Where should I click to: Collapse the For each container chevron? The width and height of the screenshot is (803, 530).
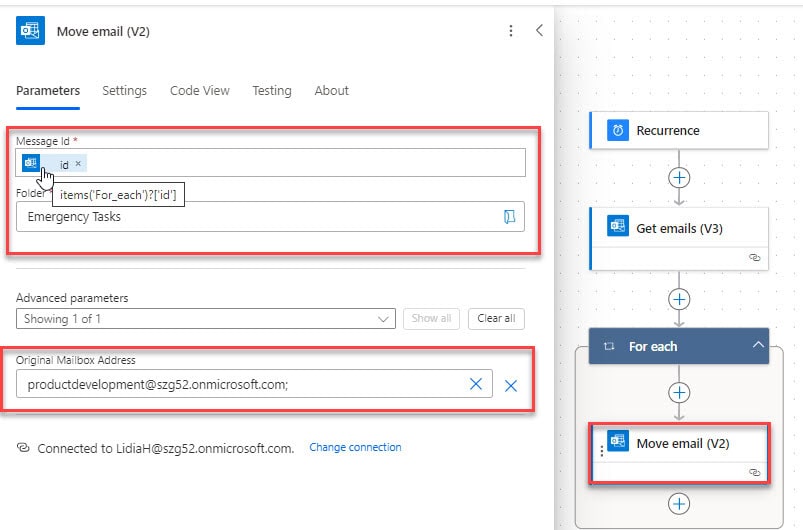(x=758, y=345)
